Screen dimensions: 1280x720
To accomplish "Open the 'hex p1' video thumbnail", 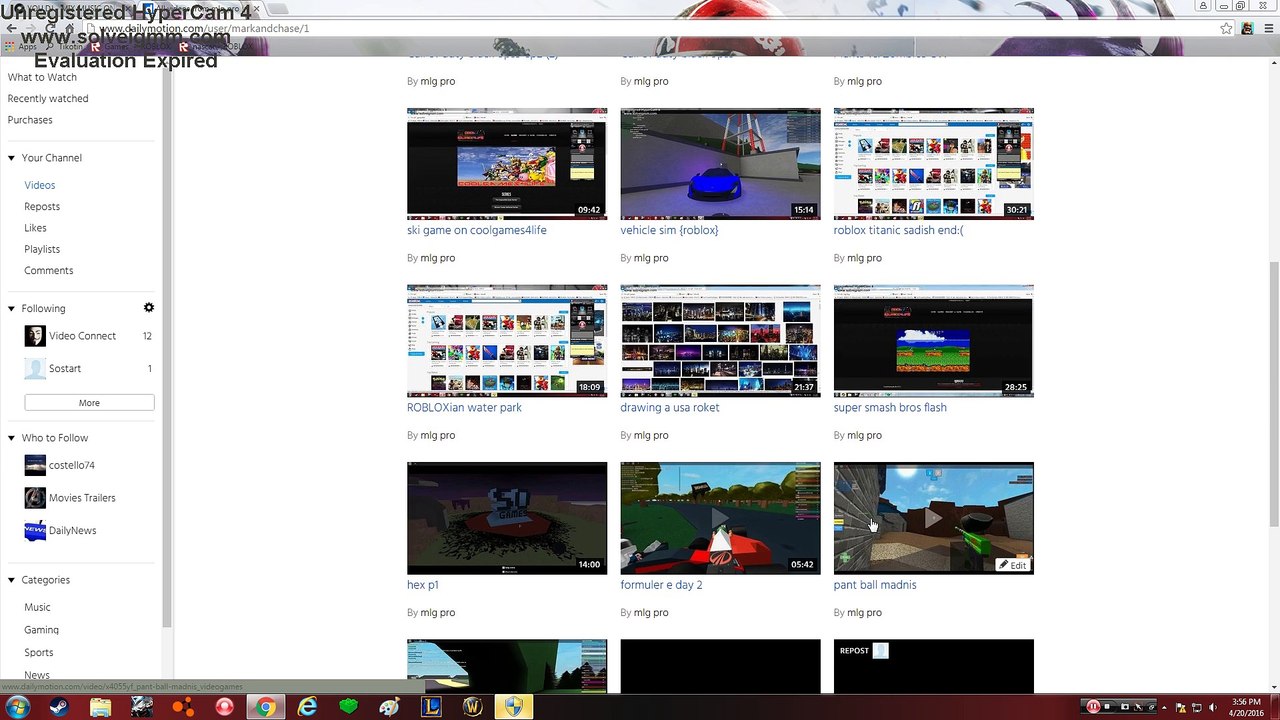I will click(507, 518).
